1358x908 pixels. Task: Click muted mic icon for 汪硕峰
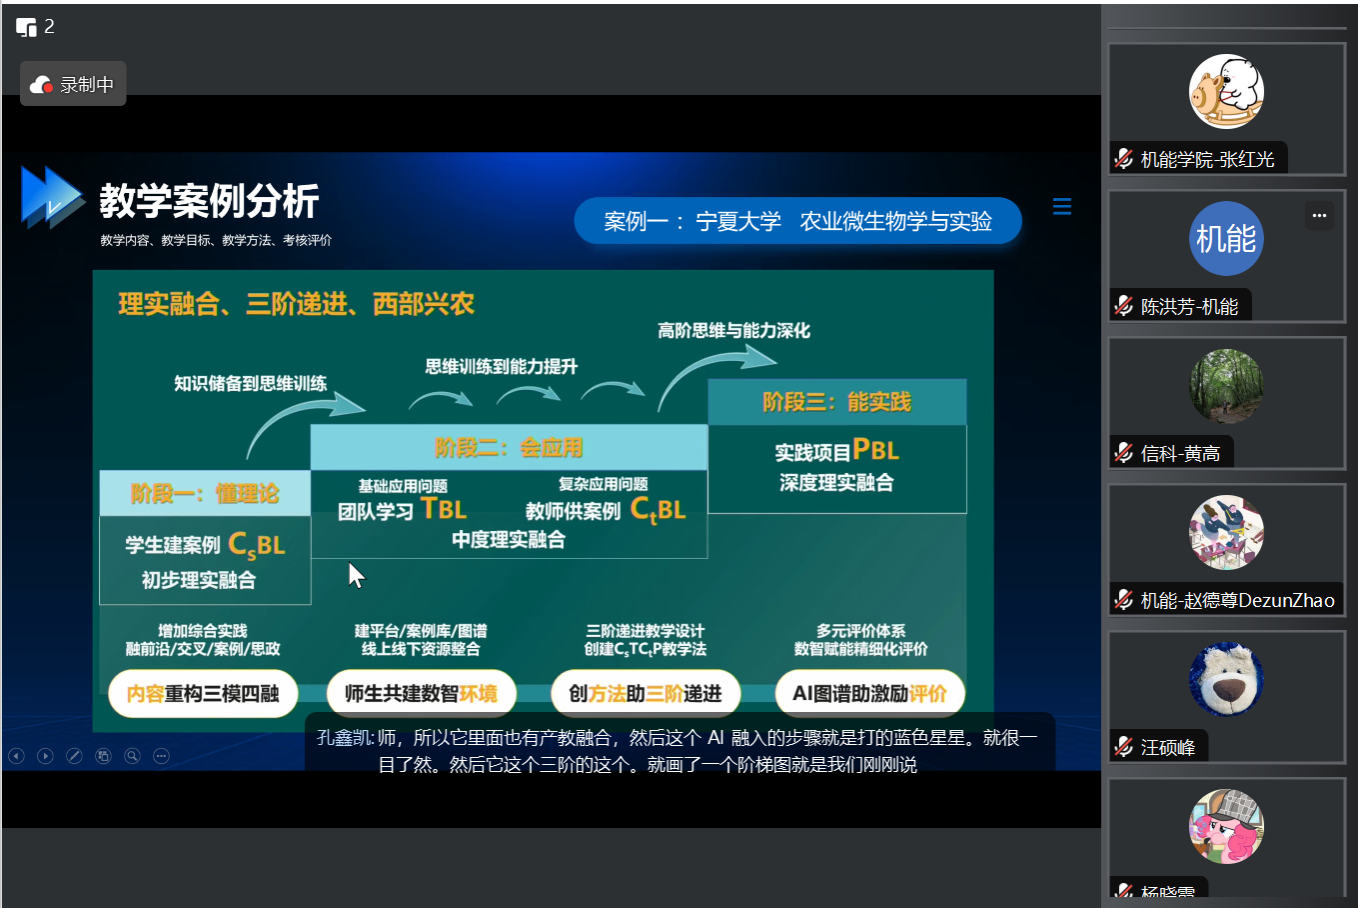click(1124, 747)
